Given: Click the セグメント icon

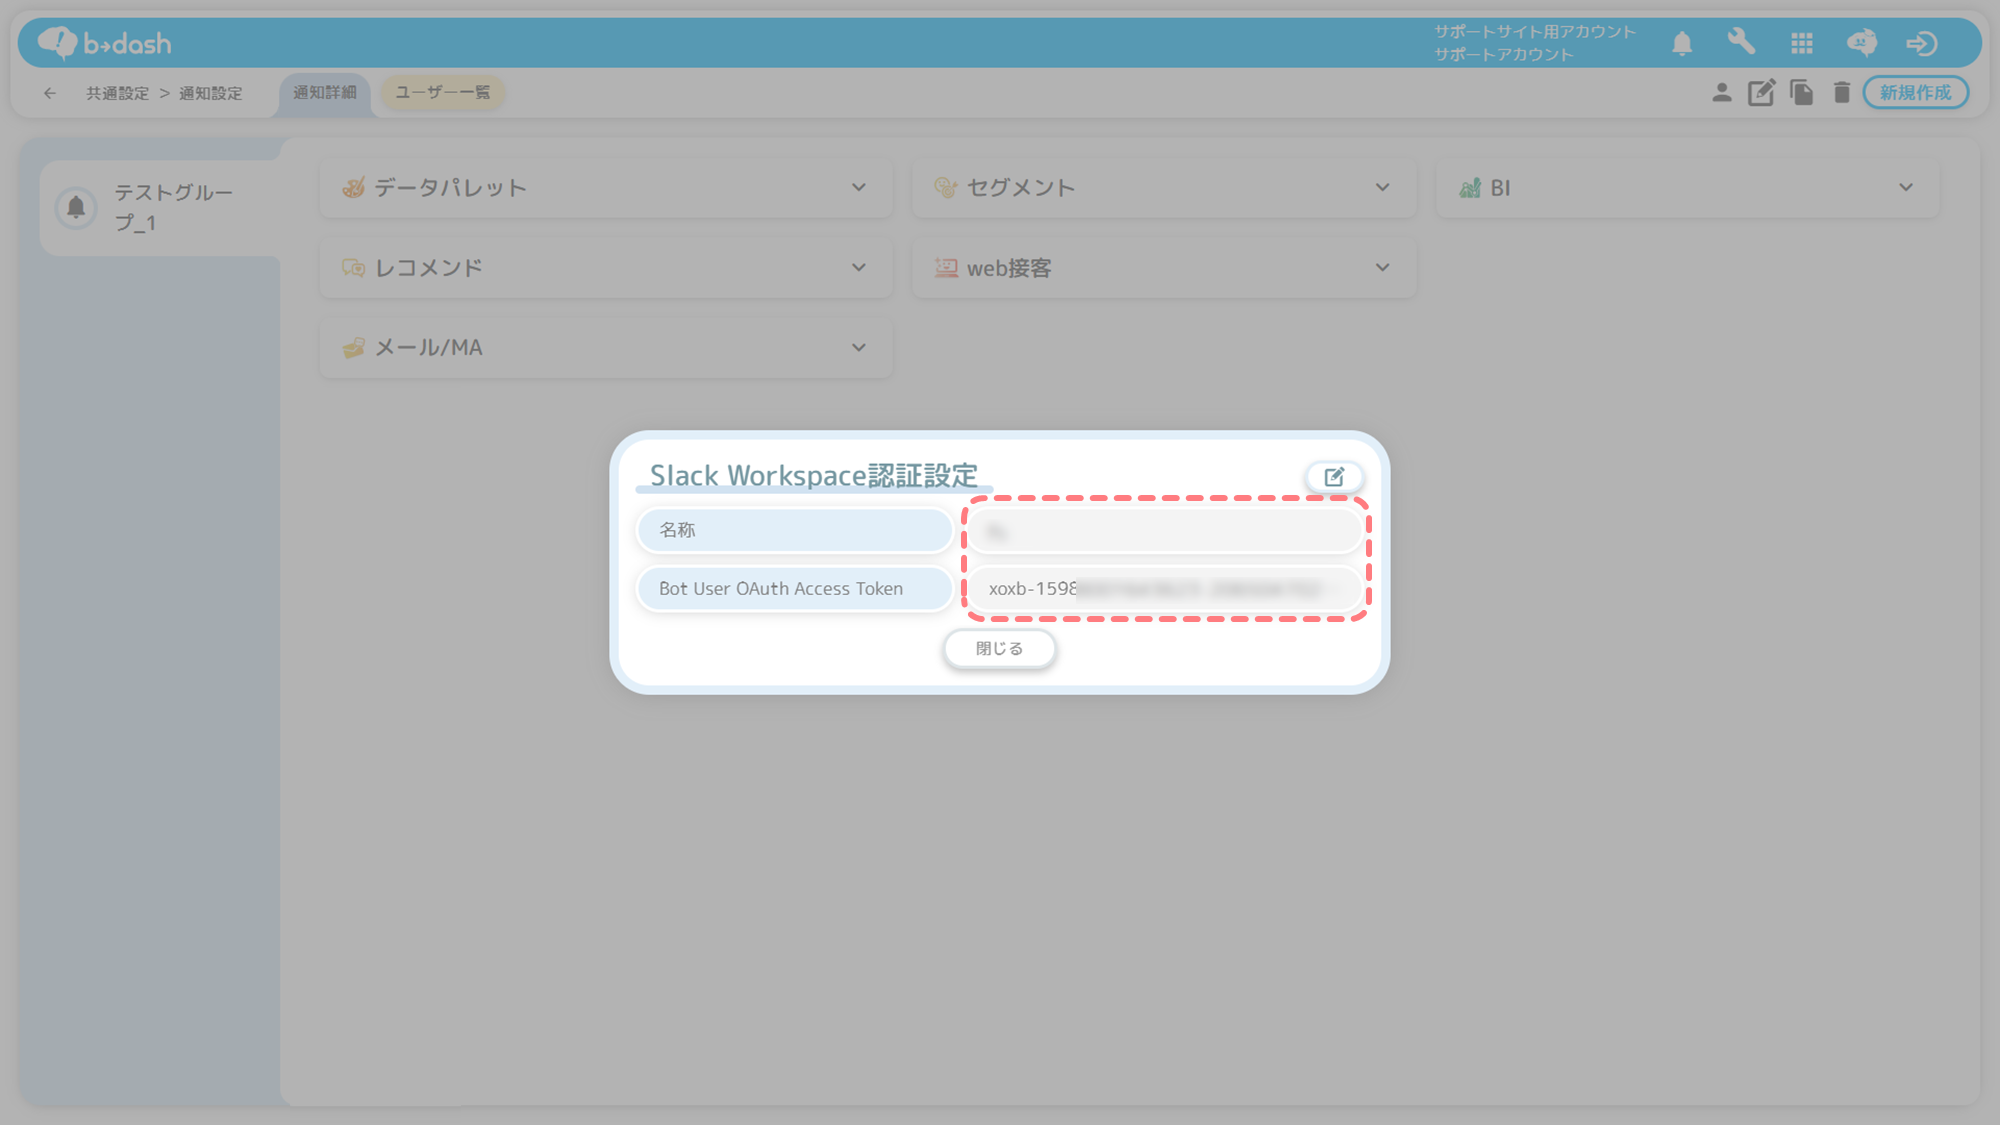Looking at the screenshot, I should 945,187.
